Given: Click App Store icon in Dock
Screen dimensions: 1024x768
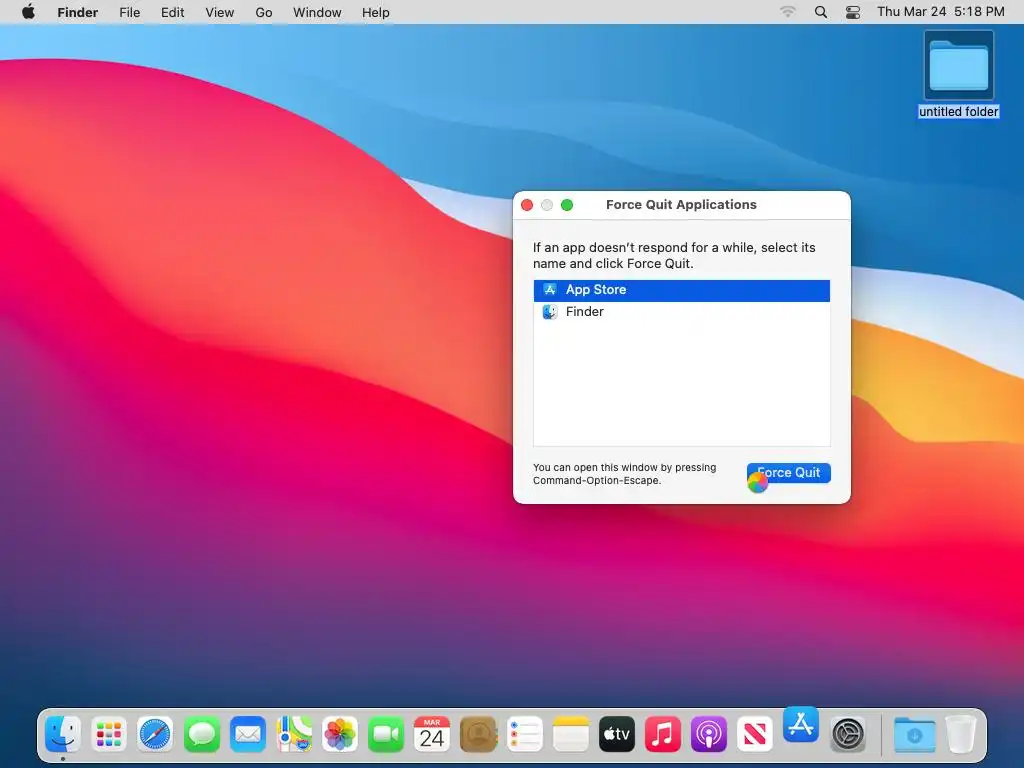Looking at the screenshot, I should (x=801, y=725).
